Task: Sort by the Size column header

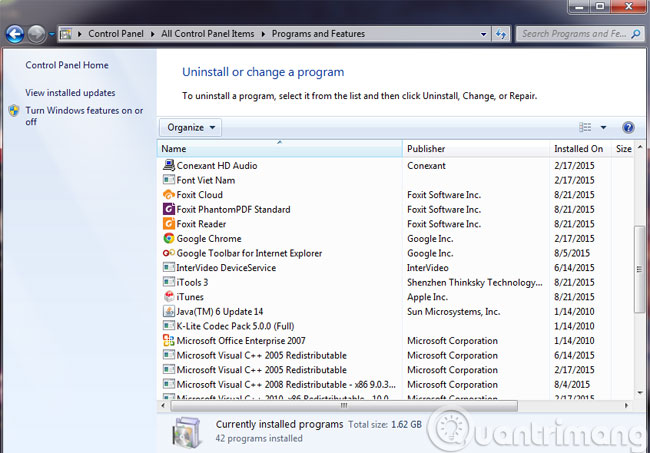Action: point(623,149)
